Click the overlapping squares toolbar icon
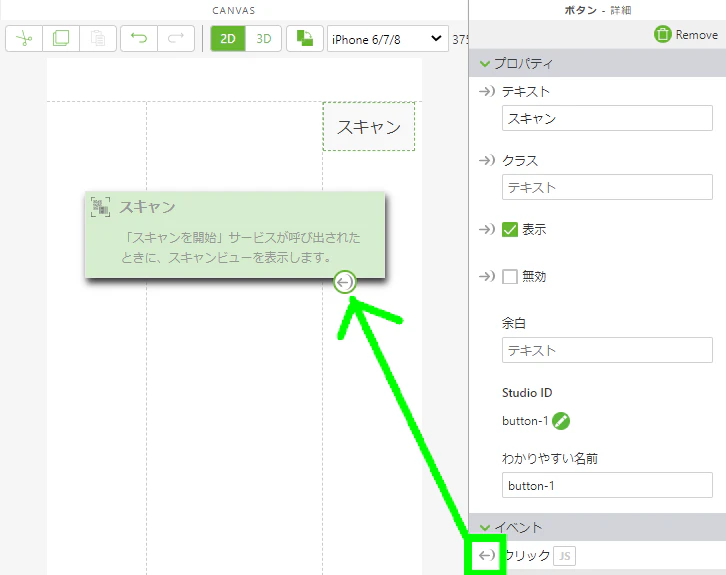Screen dimensions: 726x575 click(305, 38)
